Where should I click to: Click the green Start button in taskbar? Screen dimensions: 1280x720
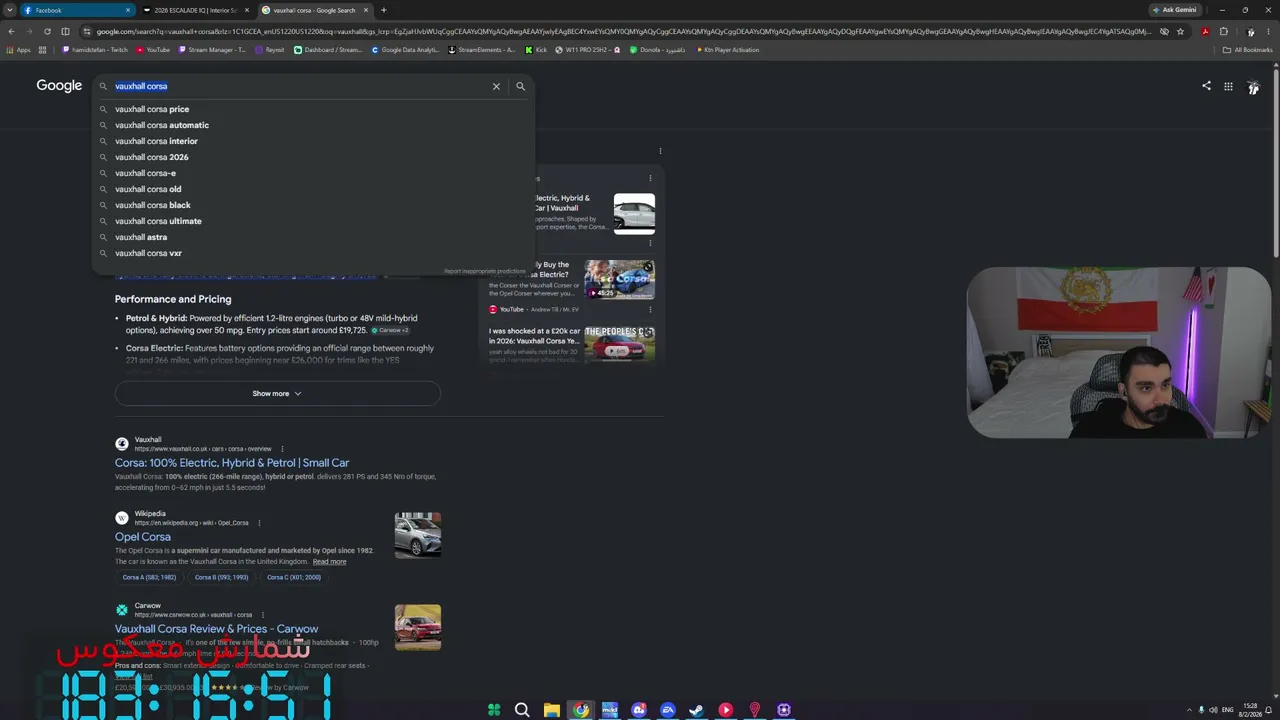pos(494,710)
